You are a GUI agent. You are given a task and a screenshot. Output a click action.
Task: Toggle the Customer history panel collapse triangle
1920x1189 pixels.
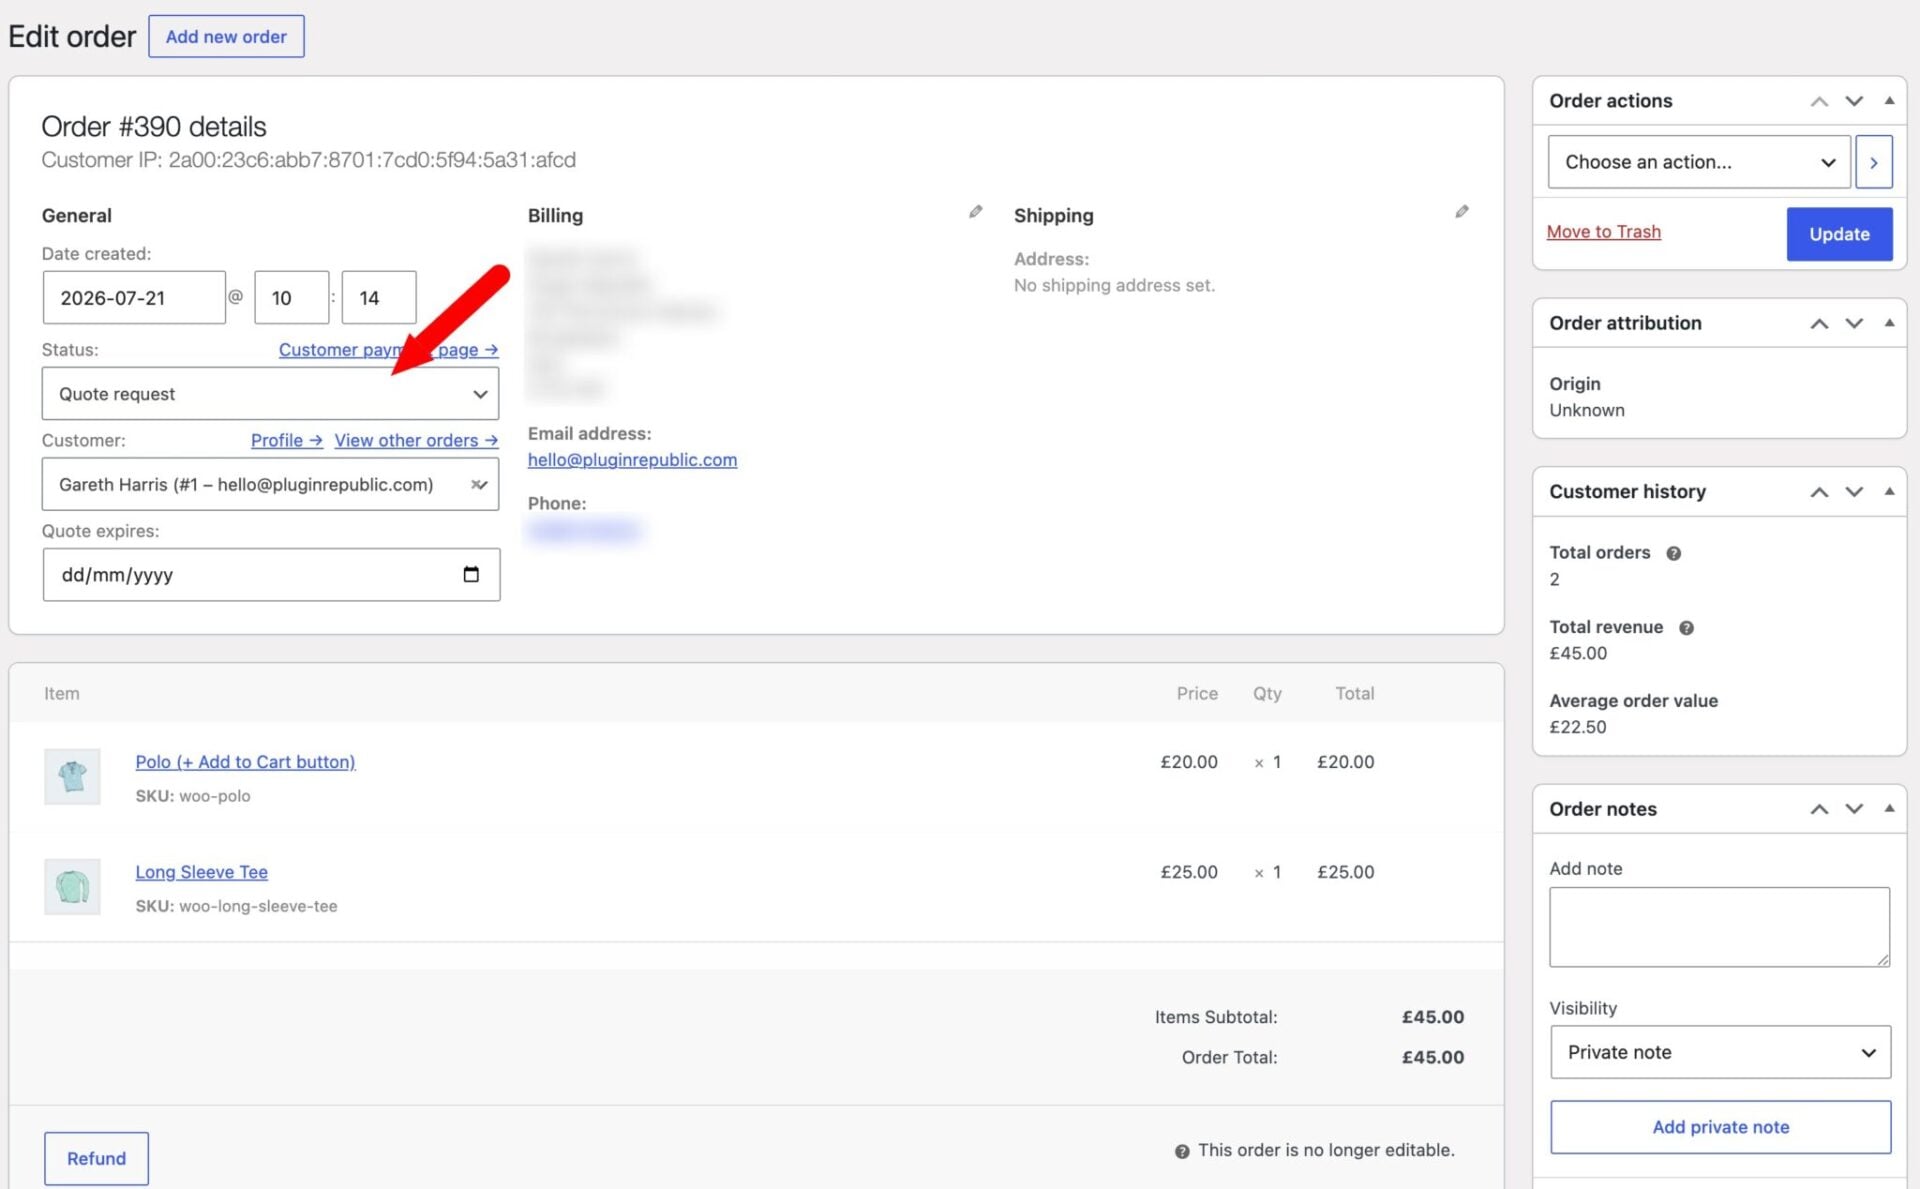(1889, 491)
